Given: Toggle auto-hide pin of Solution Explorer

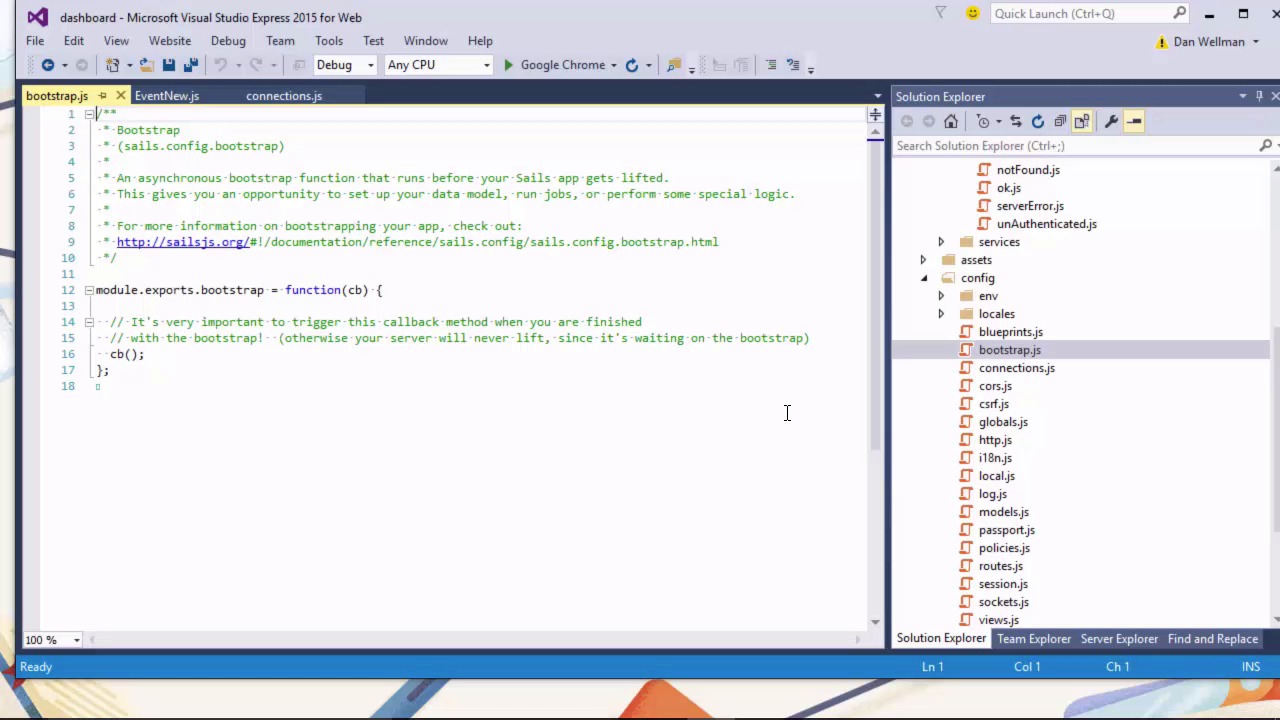Looking at the screenshot, I should click(1259, 96).
